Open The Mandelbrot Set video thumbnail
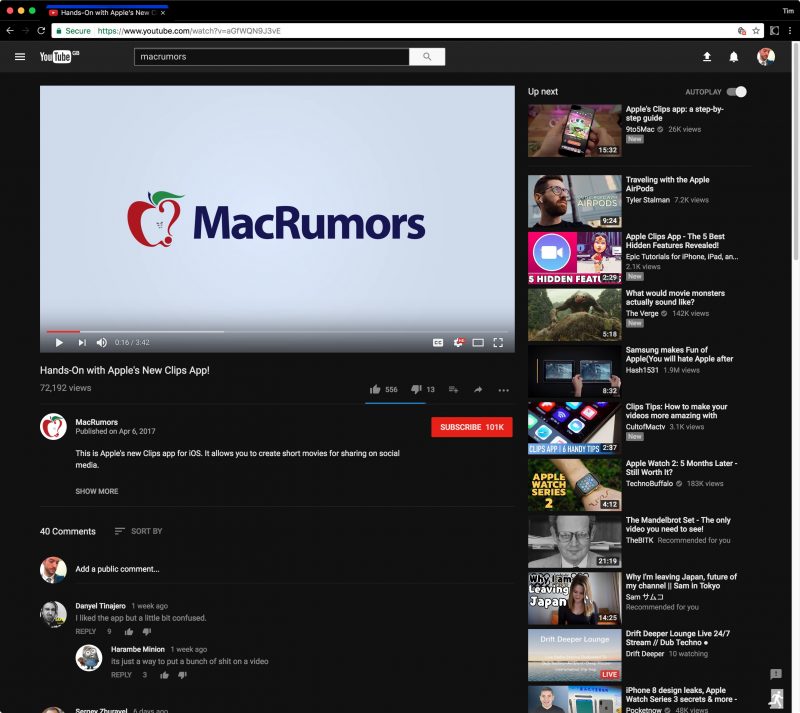 coord(574,542)
